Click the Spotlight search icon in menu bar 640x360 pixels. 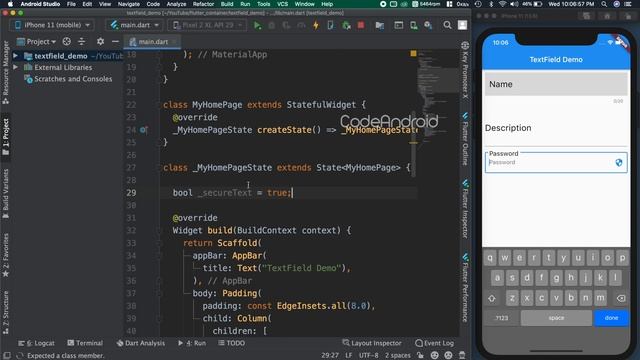click(x=604, y=4)
